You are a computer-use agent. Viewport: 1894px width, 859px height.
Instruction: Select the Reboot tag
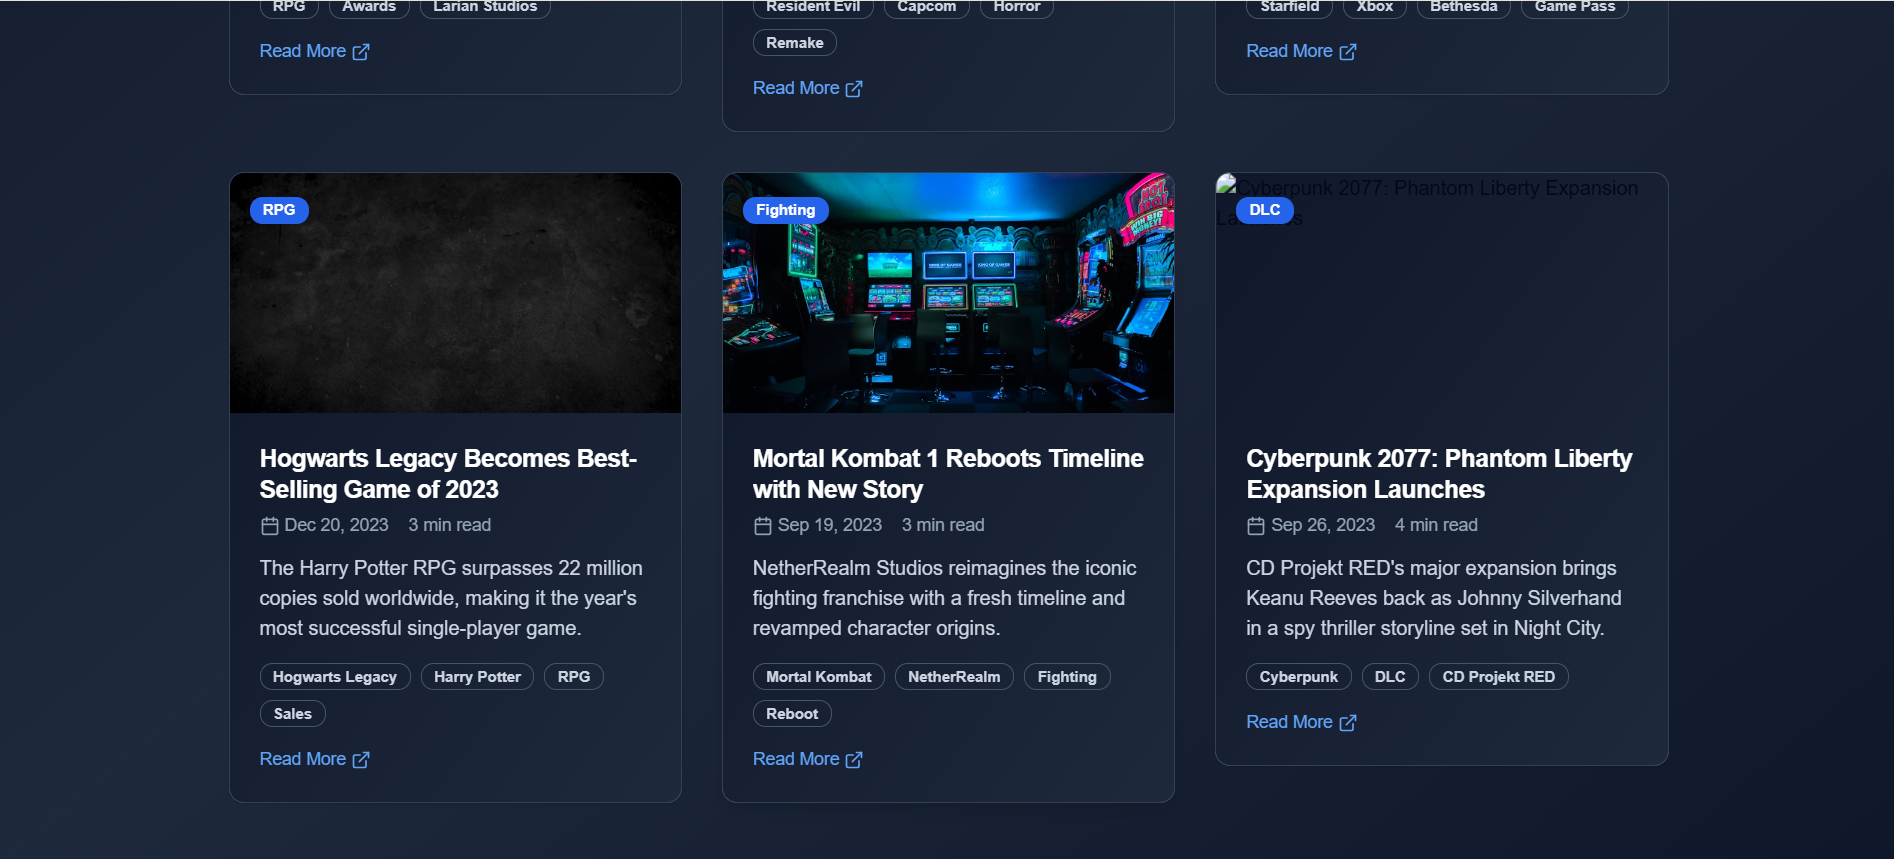tap(792, 714)
